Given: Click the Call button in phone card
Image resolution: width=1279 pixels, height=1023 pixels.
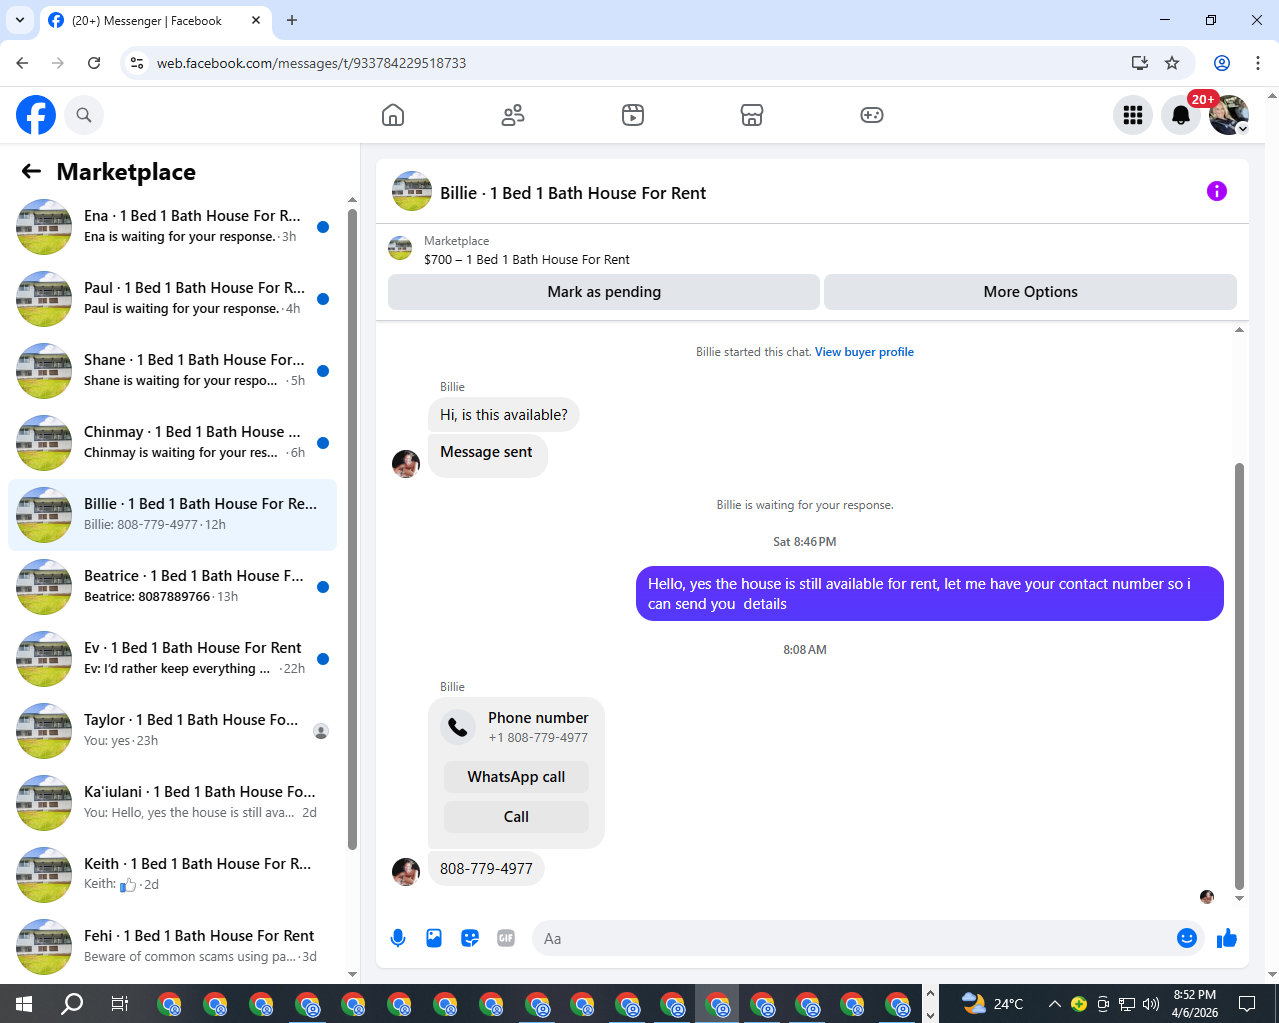Looking at the screenshot, I should [x=516, y=817].
